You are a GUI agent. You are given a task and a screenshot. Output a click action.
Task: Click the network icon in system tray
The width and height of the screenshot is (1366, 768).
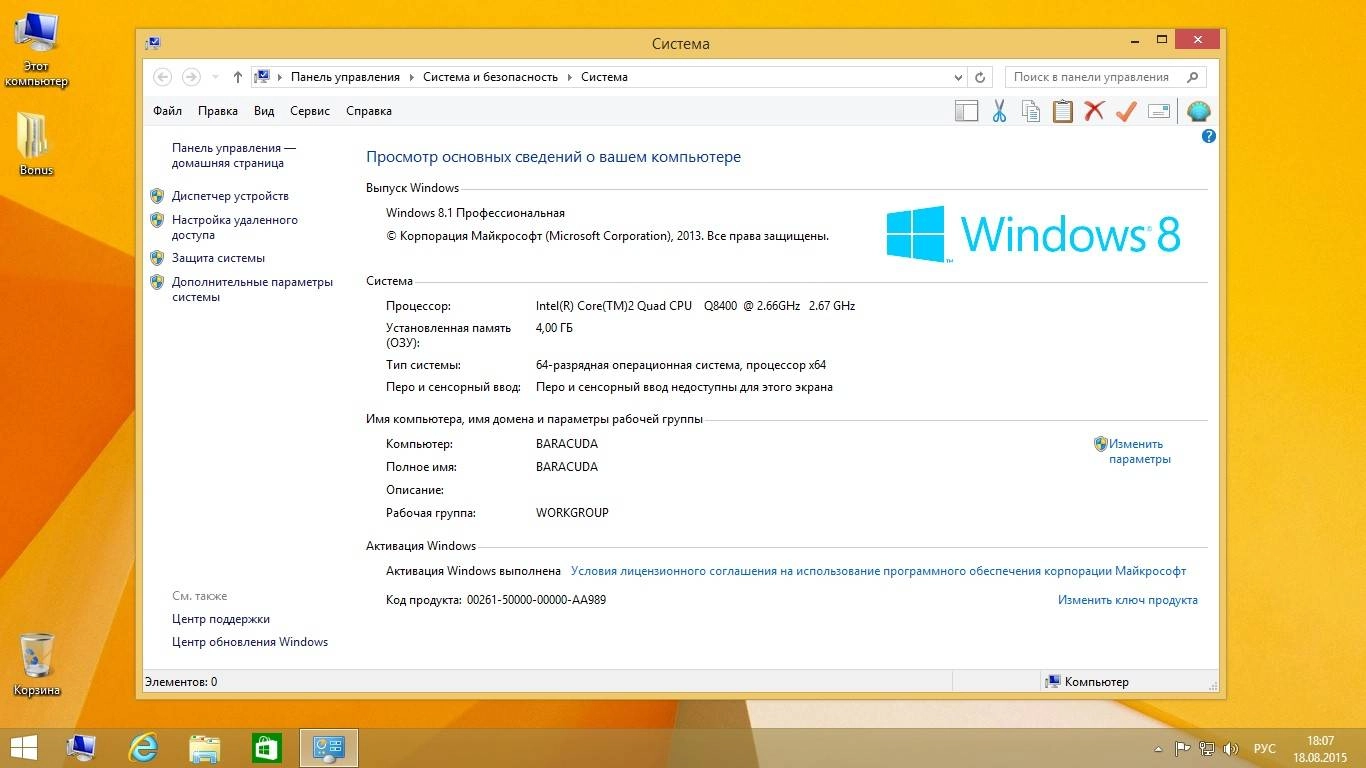click(1207, 748)
